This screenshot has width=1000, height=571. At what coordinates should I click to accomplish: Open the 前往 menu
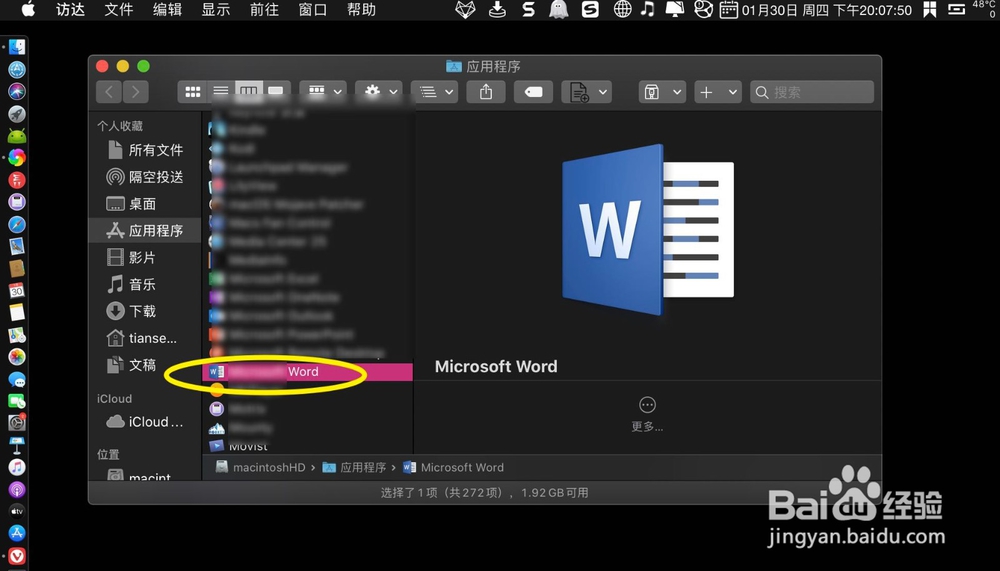tap(264, 10)
